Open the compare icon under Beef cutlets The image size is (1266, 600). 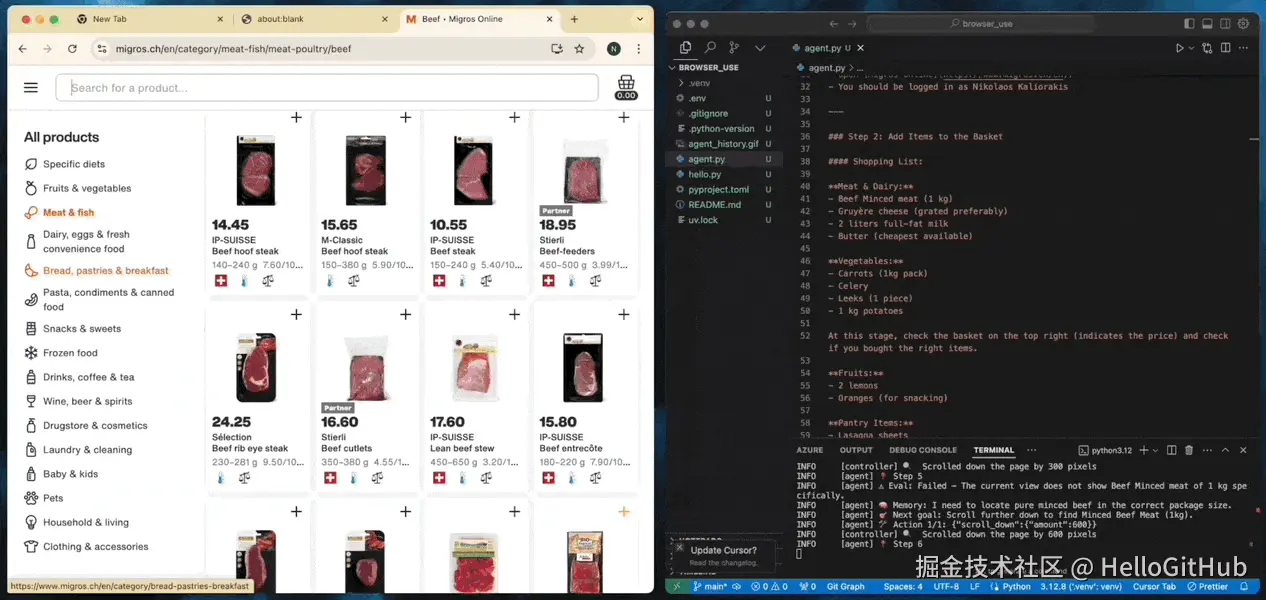click(376, 478)
